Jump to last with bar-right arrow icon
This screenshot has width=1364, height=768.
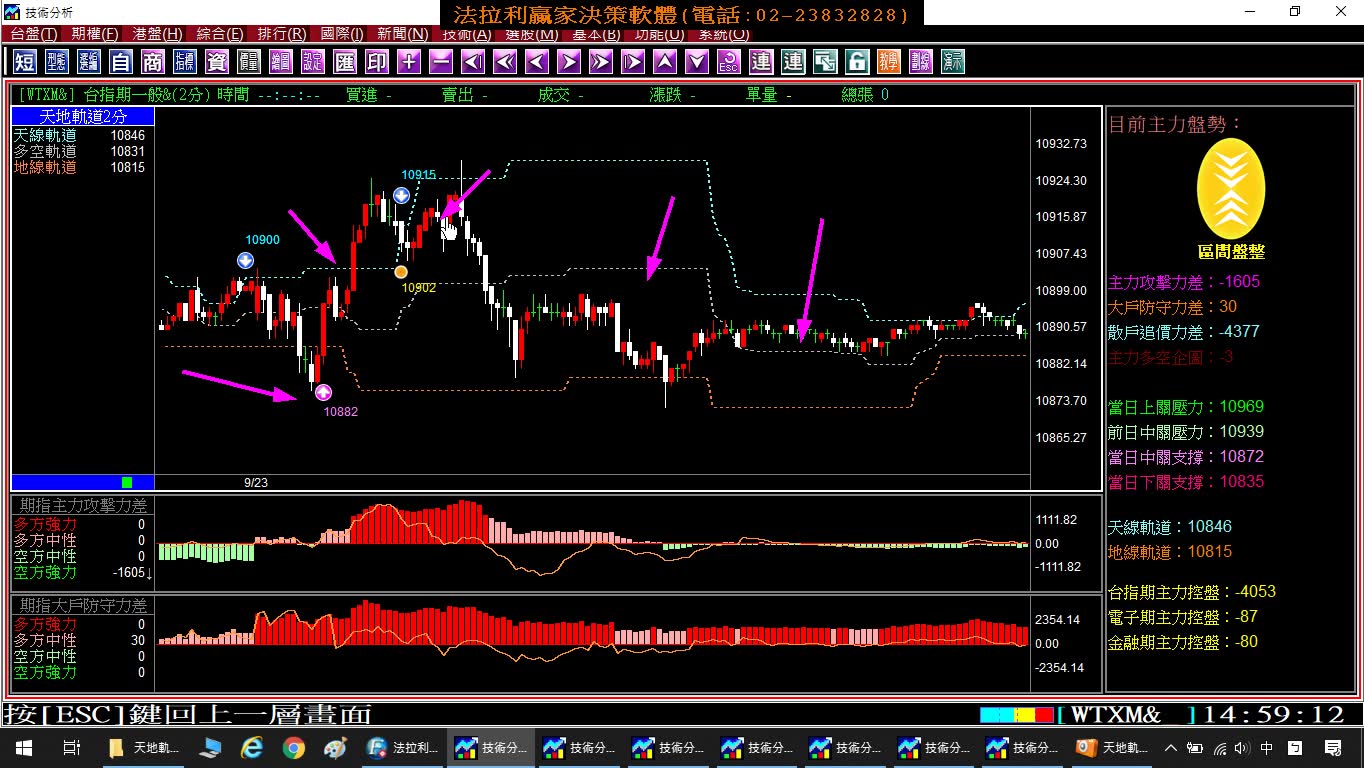pyautogui.click(x=633, y=61)
